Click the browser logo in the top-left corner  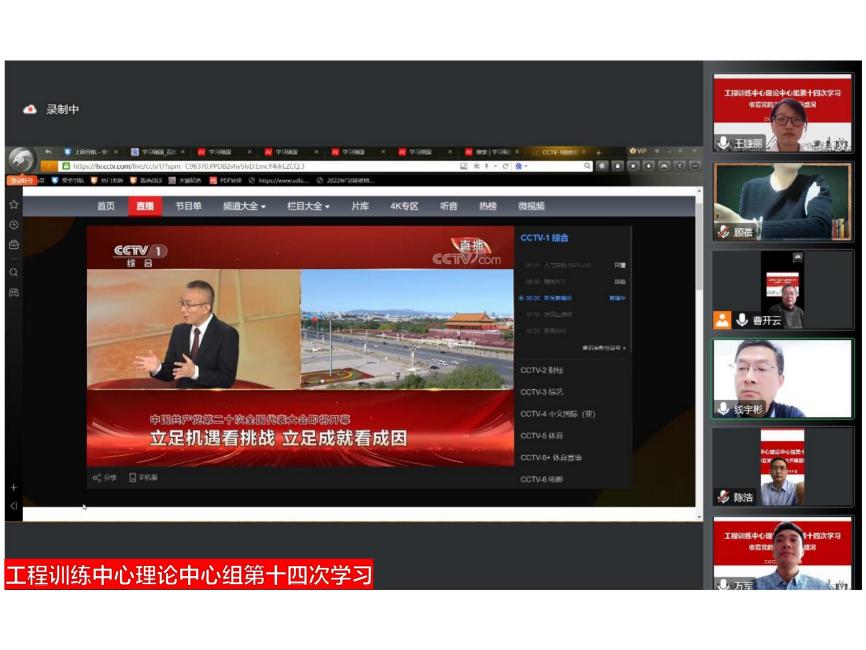pos(21,159)
